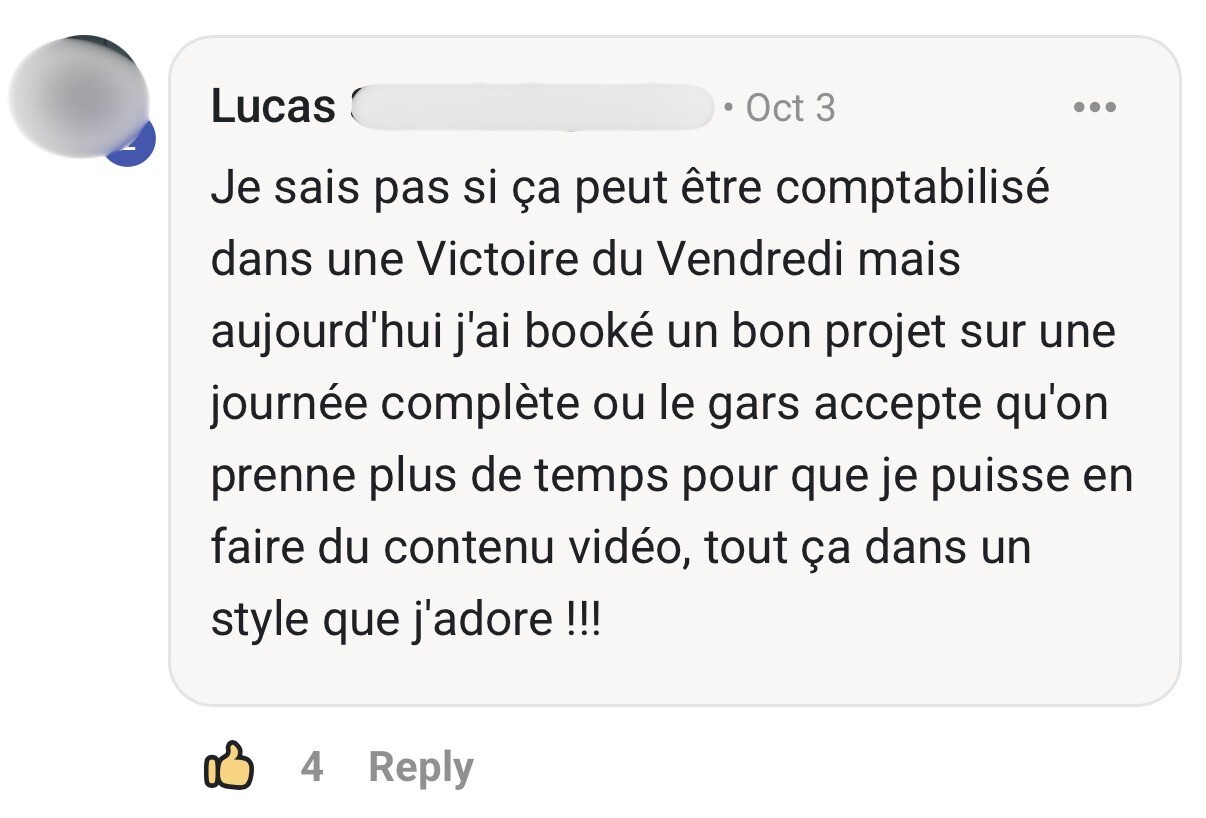Viewport: 1206px width, 818px height.
Task: Click the phrase "prenne plus de temps"
Action: 439,477
